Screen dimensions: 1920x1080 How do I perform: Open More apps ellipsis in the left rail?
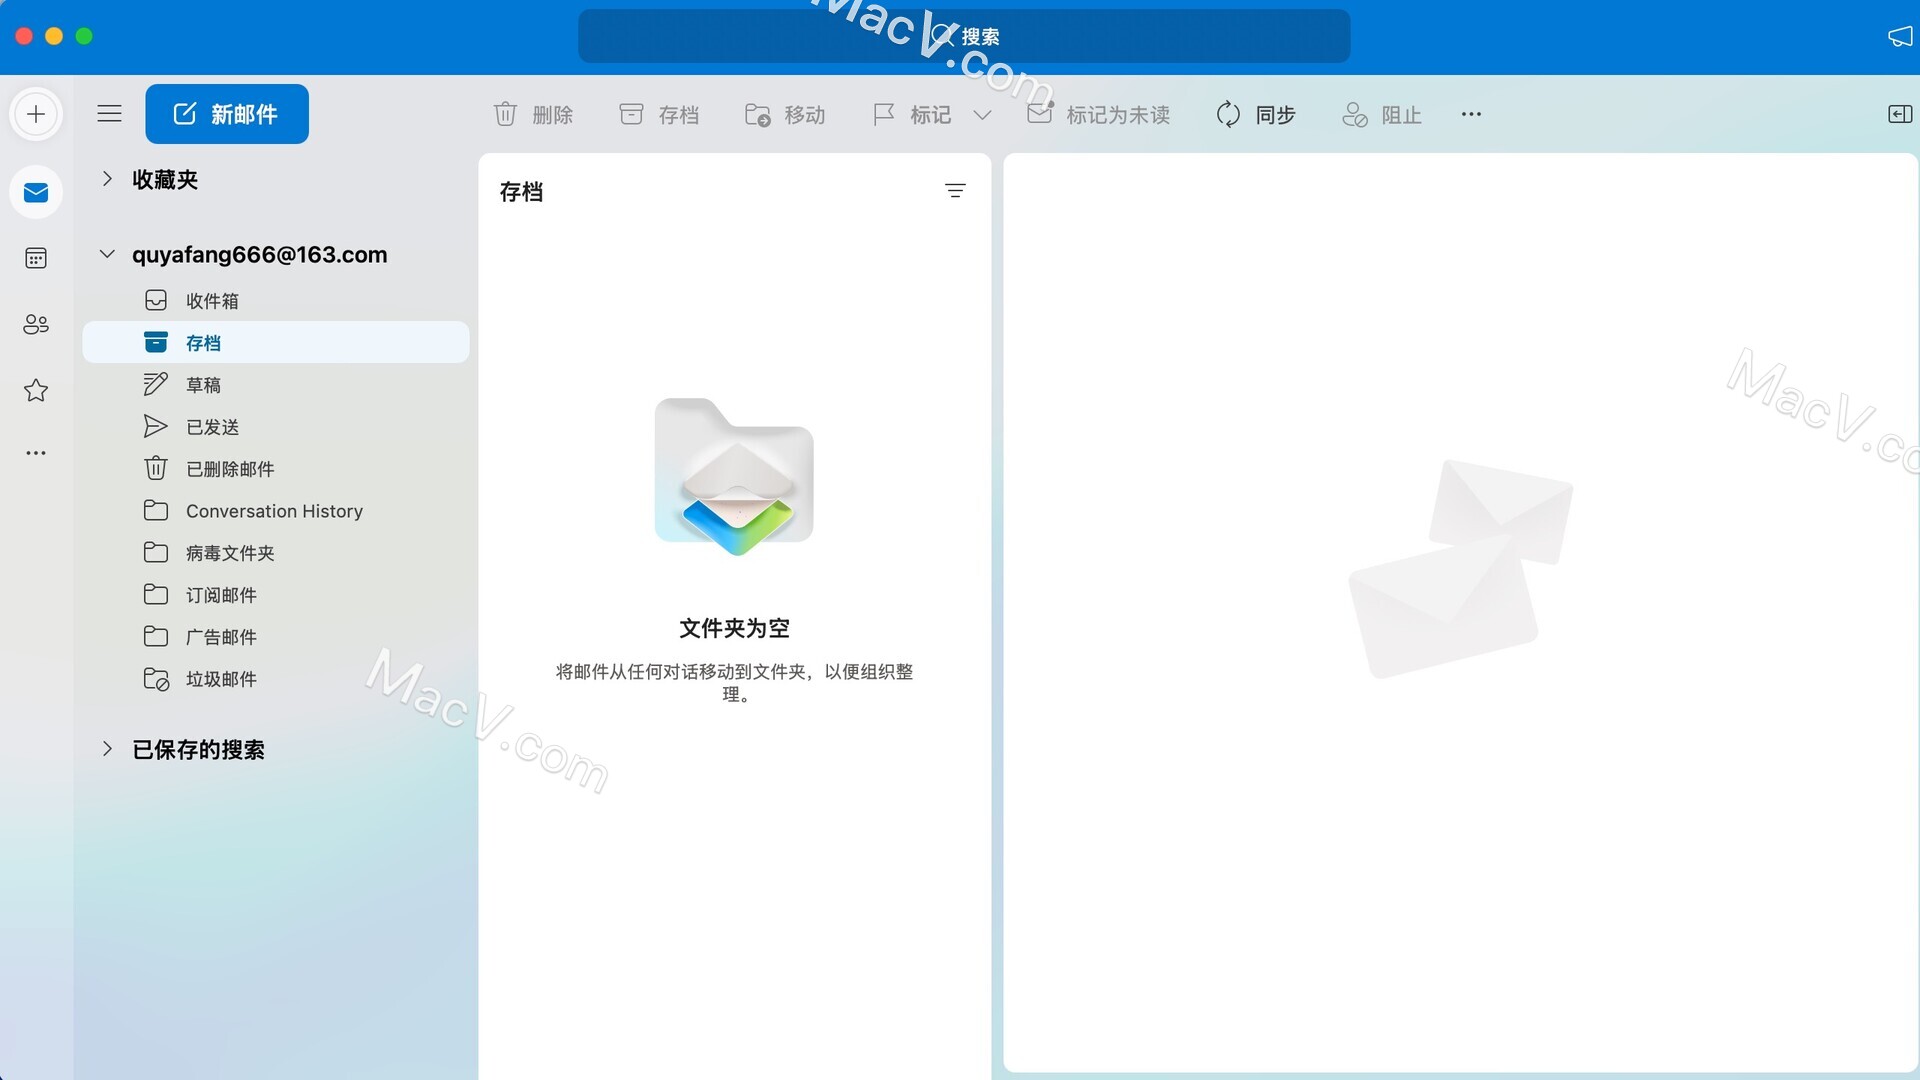(x=36, y=452)
